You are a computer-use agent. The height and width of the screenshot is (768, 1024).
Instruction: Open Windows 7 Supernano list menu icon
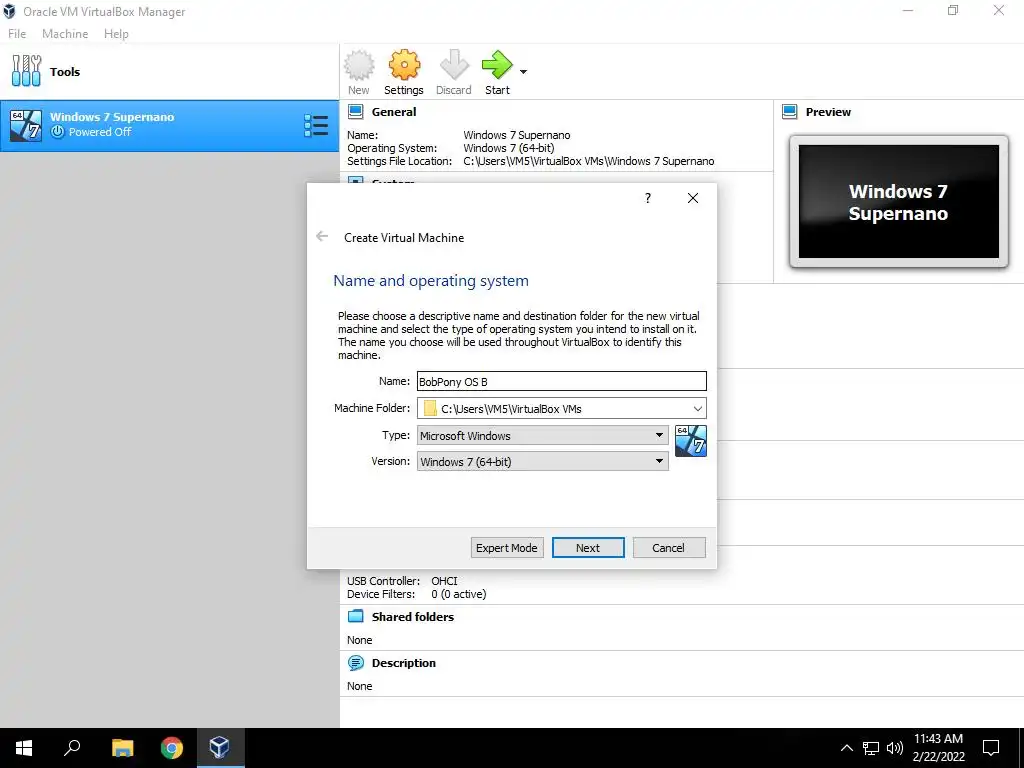pyautogui.click(x=316, y=125)
